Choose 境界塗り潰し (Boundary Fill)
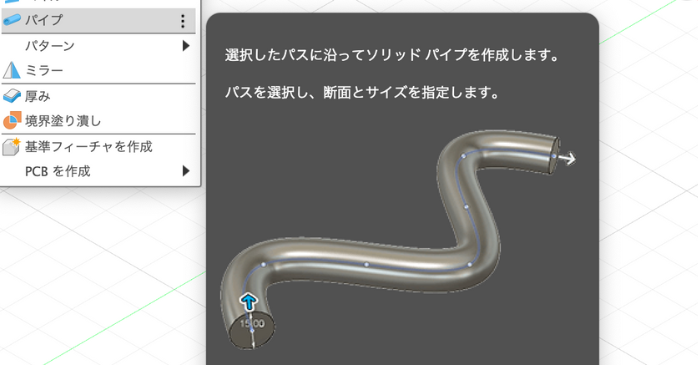 tap(98, 121)
